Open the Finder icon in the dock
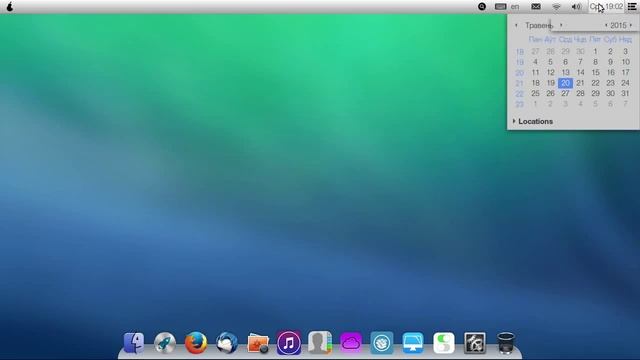This screenshot has width=640, height=360. 134,343
